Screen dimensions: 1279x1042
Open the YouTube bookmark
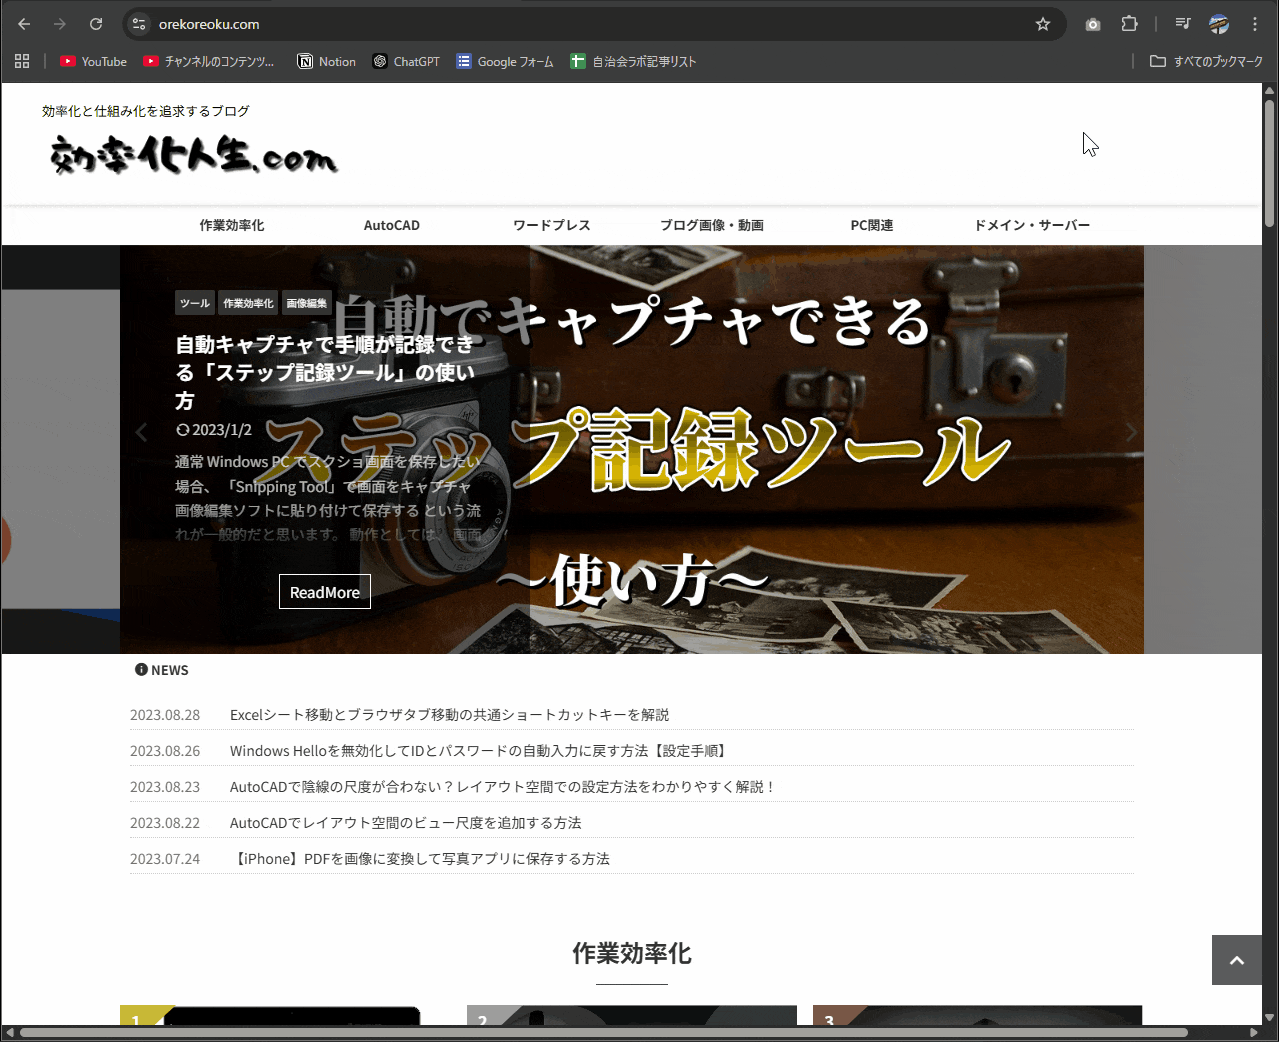93,61
